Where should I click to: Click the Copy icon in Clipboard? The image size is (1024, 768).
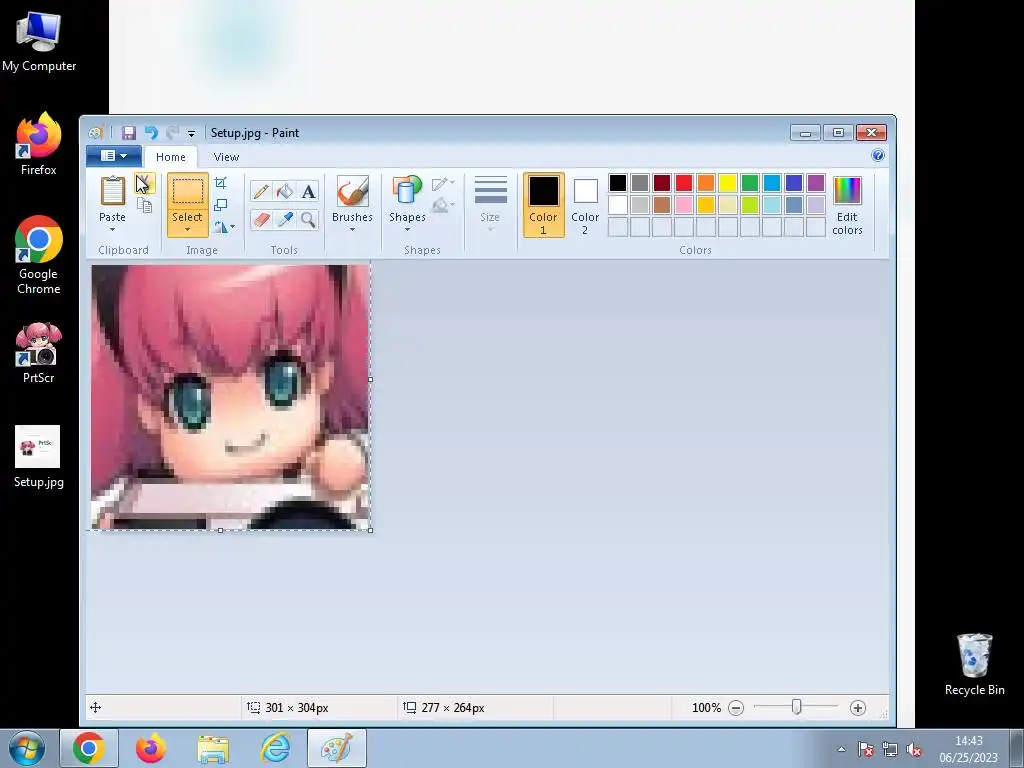coord(144,206)
